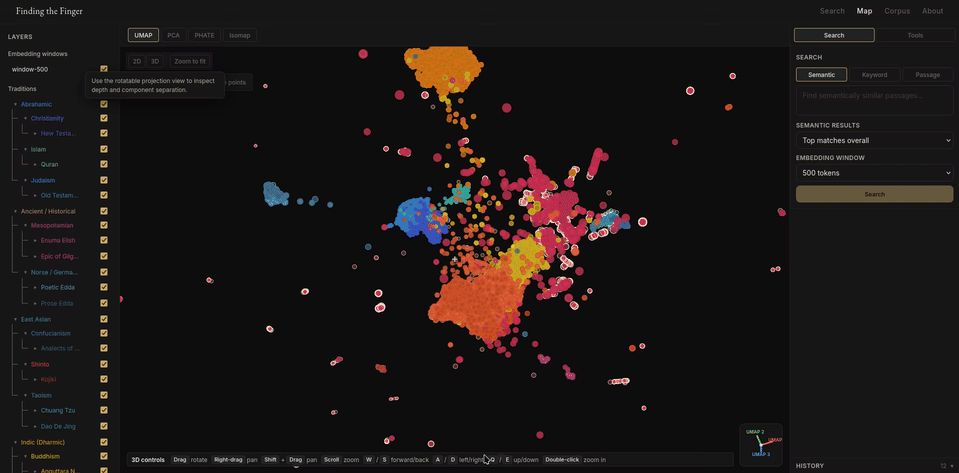The image size is (959, 473).
Task: Choose the Keyword search mode
Action: (x=874, y=75)
